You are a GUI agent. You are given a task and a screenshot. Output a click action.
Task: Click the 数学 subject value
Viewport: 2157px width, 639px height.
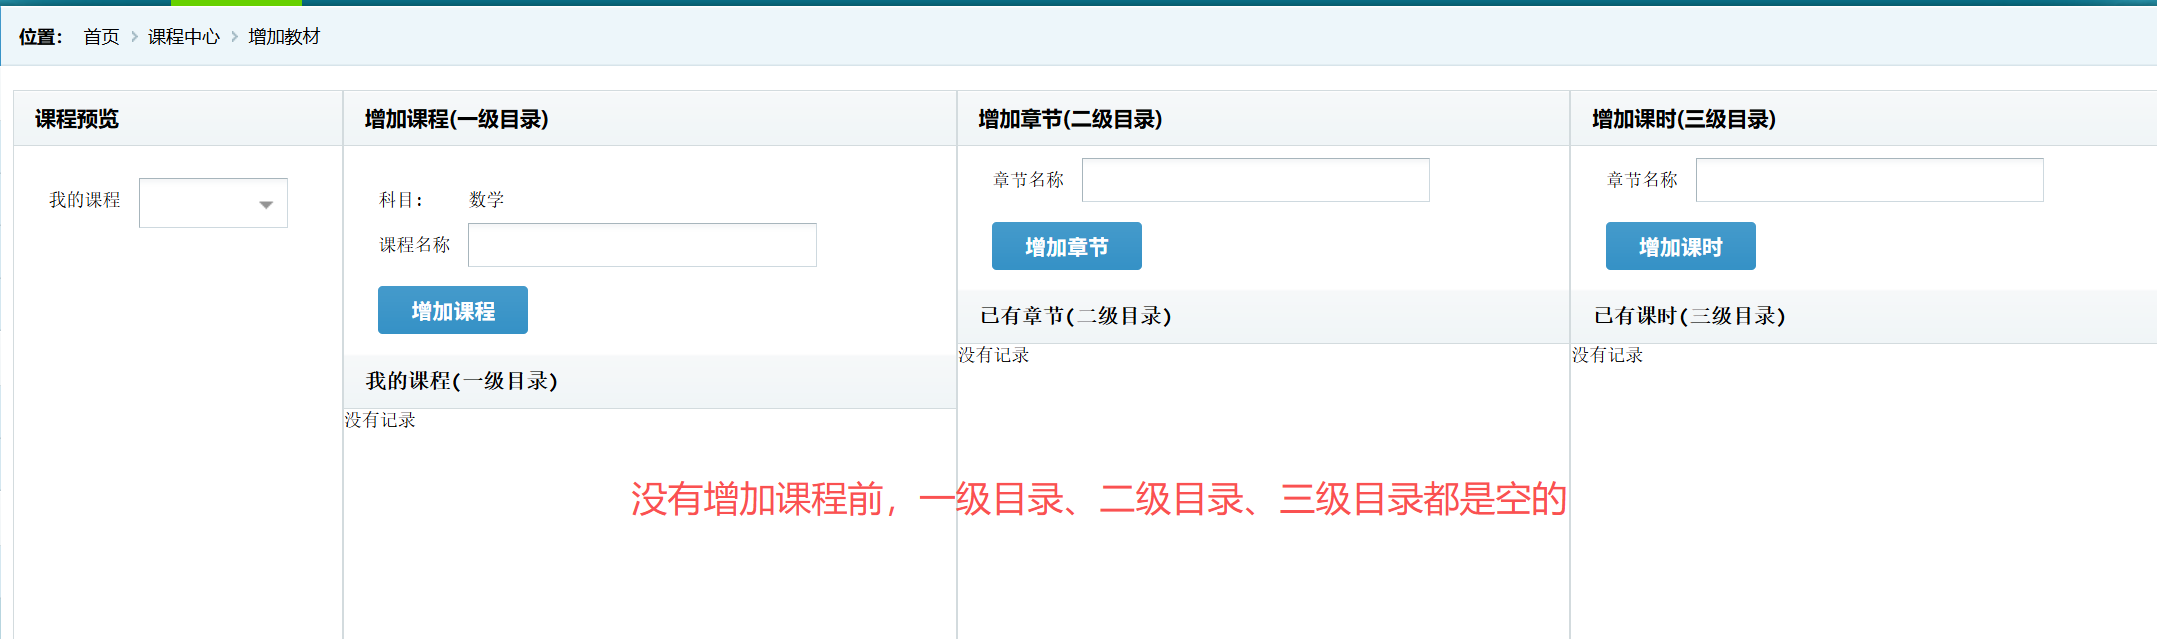[486, 200]
